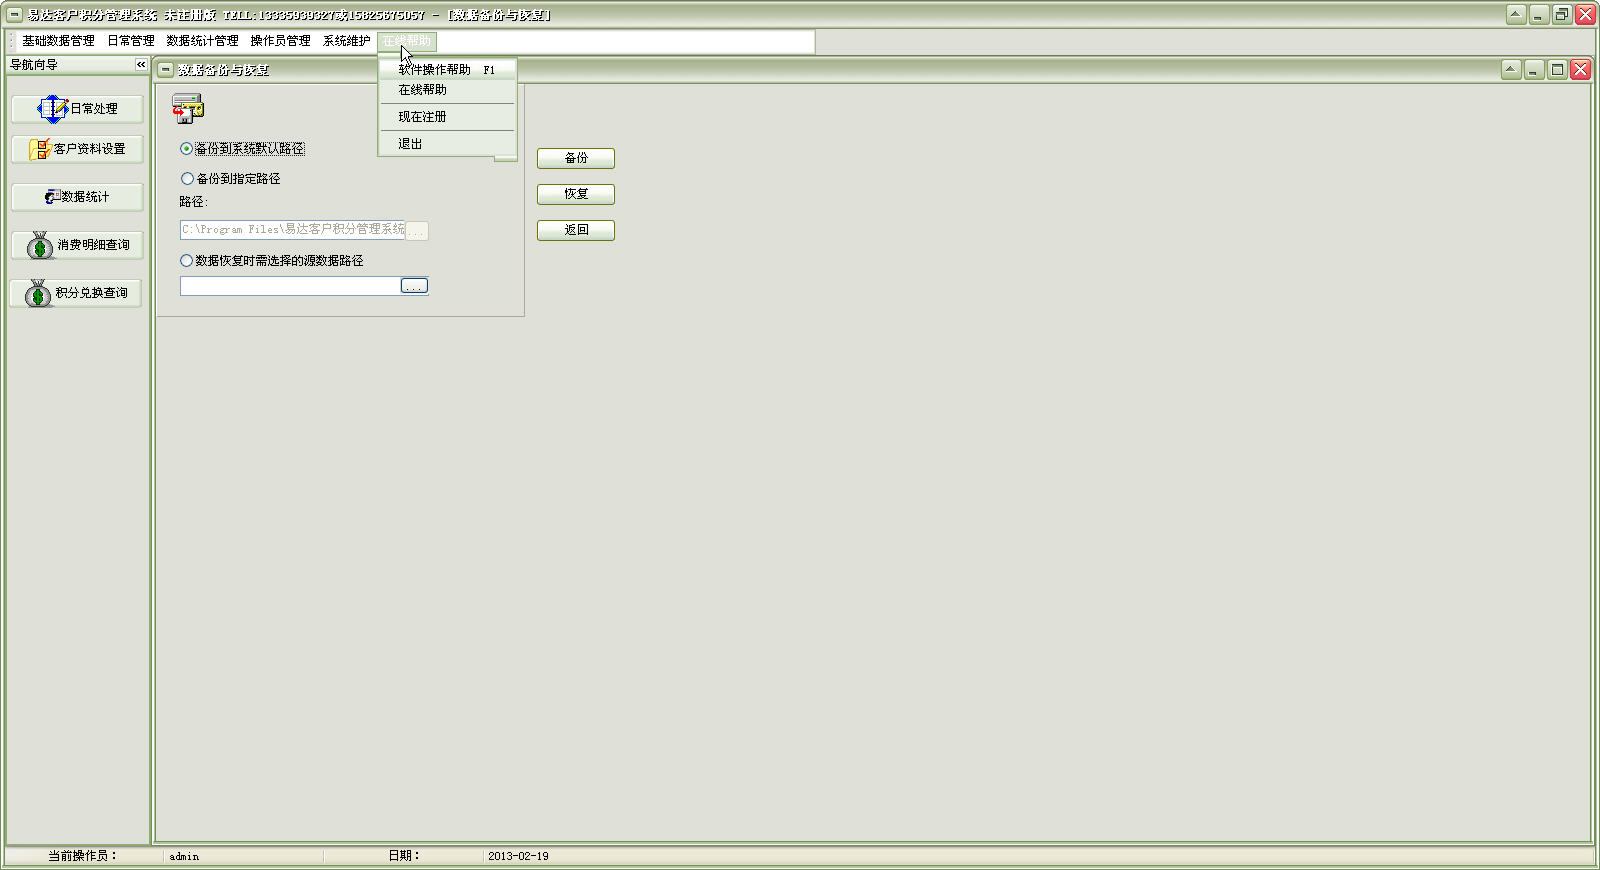Click the main window roll-up arrow button
1600x870 pixels.
(1516, 14)
